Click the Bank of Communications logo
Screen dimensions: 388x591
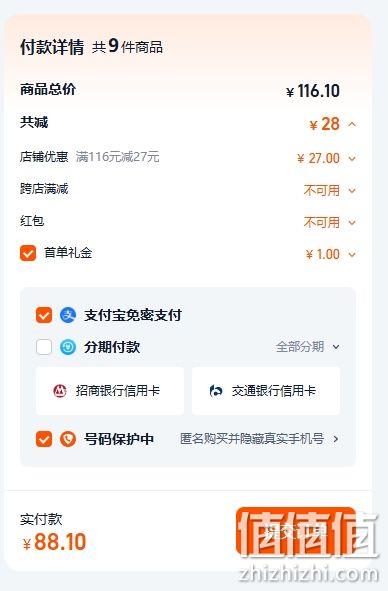[216, 391]
